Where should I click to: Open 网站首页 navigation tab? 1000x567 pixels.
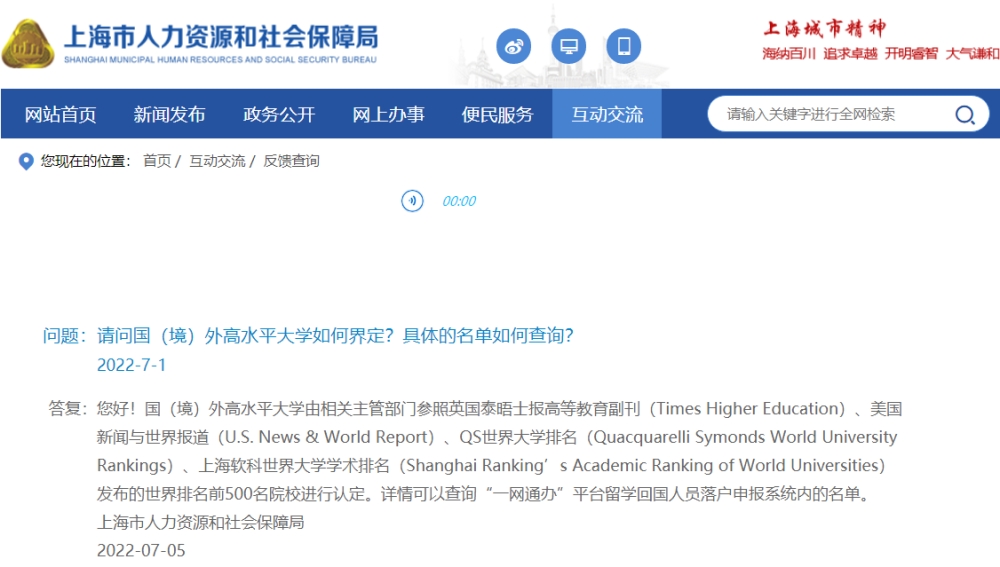61,114
